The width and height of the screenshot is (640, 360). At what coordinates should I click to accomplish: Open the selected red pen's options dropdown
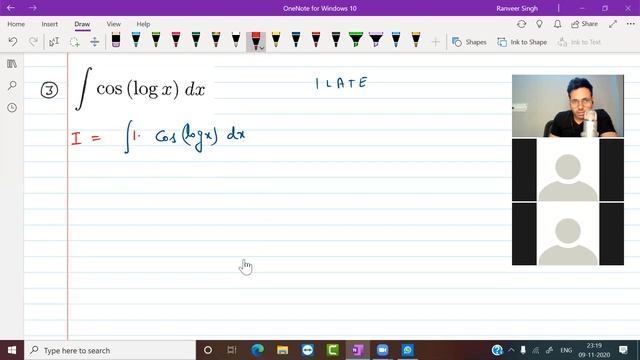(x=262, y=48)
